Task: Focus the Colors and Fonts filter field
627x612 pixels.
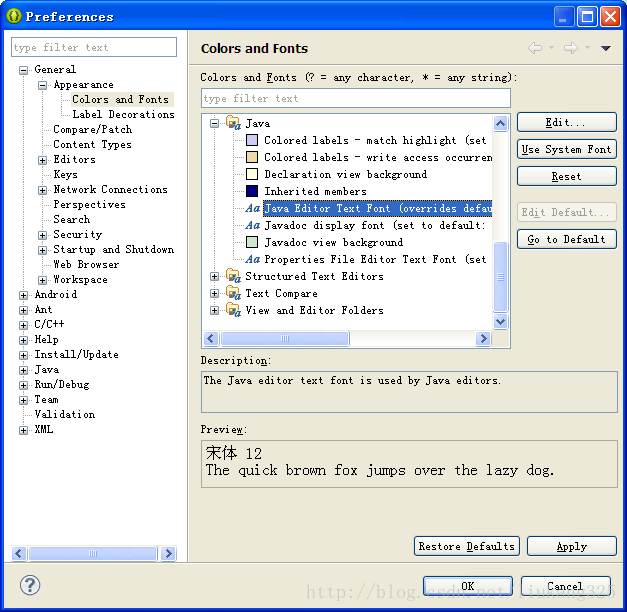Action: click(x=356, y=98)
